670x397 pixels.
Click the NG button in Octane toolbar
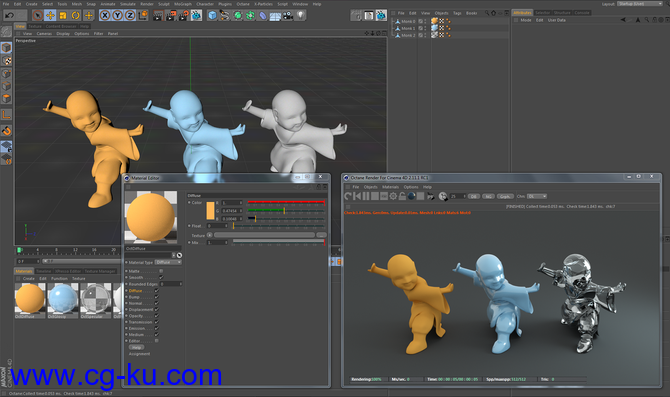488,196
